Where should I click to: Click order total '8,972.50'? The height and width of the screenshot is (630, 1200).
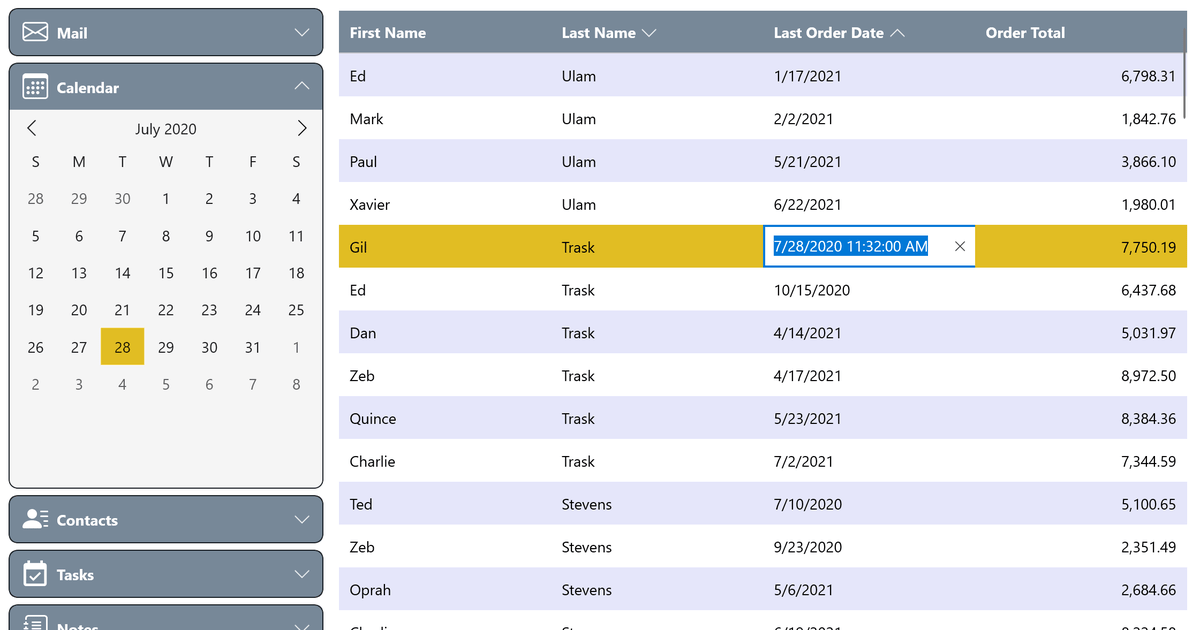click(1148, 376)
